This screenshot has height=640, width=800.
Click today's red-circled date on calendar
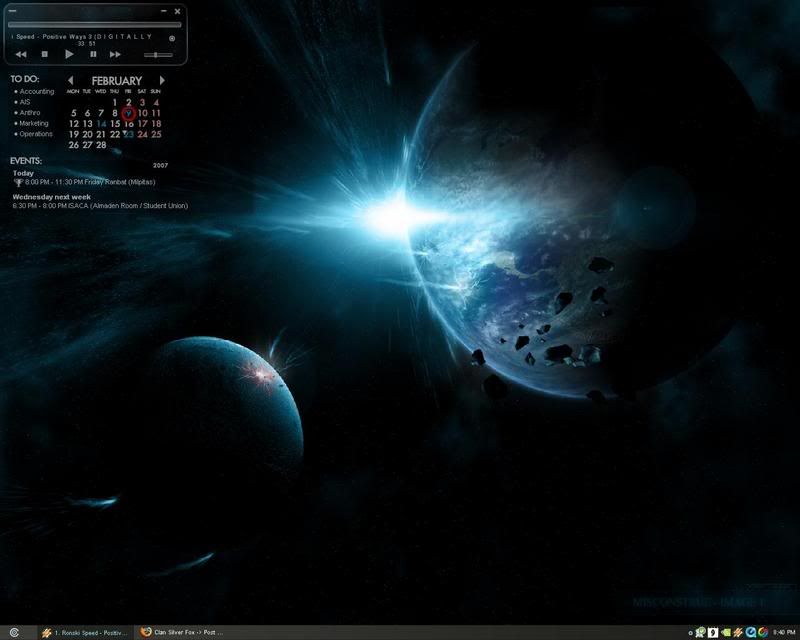pos(129,113)
